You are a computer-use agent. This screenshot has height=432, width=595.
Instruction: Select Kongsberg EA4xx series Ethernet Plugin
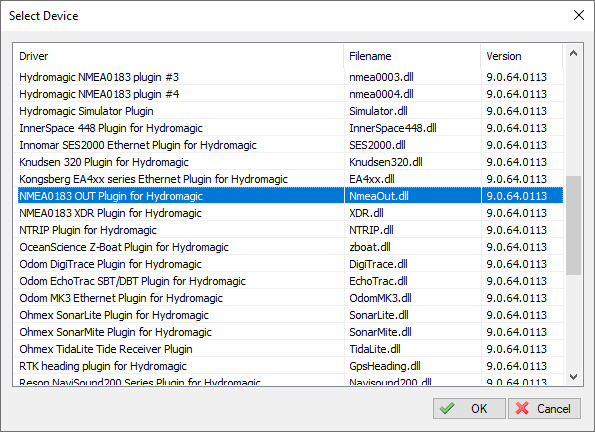(290, 179)
